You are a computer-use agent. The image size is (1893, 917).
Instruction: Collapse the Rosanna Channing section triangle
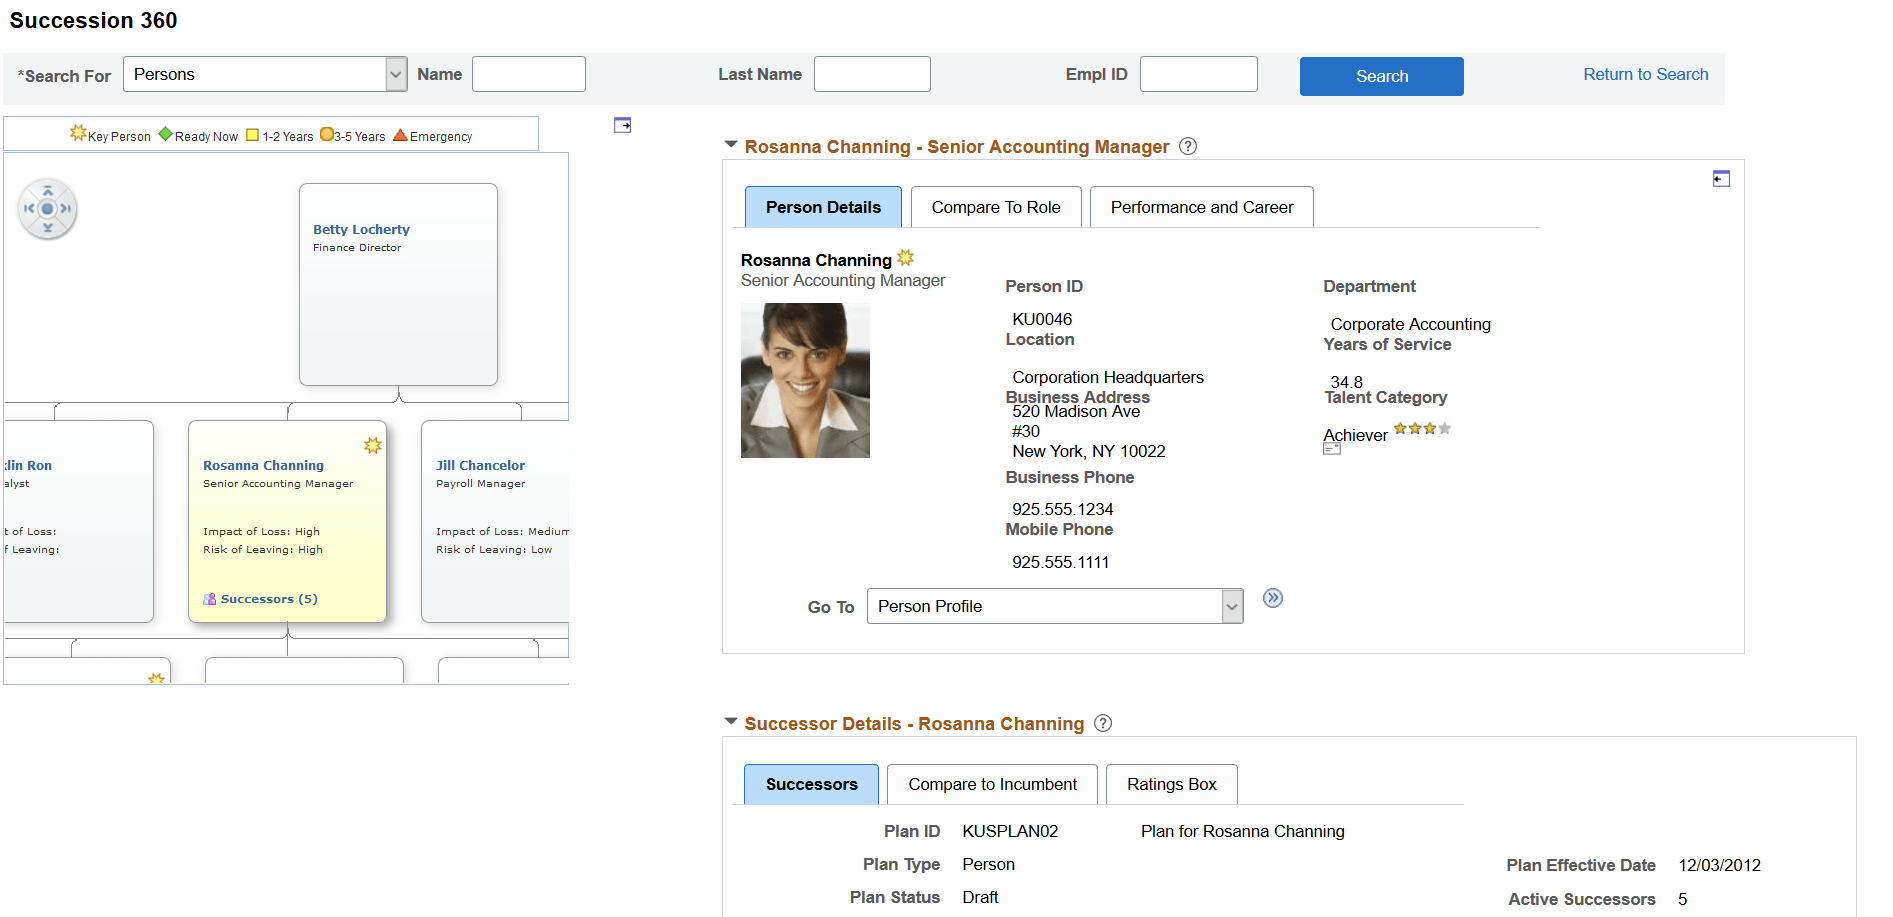click(731, 145)
